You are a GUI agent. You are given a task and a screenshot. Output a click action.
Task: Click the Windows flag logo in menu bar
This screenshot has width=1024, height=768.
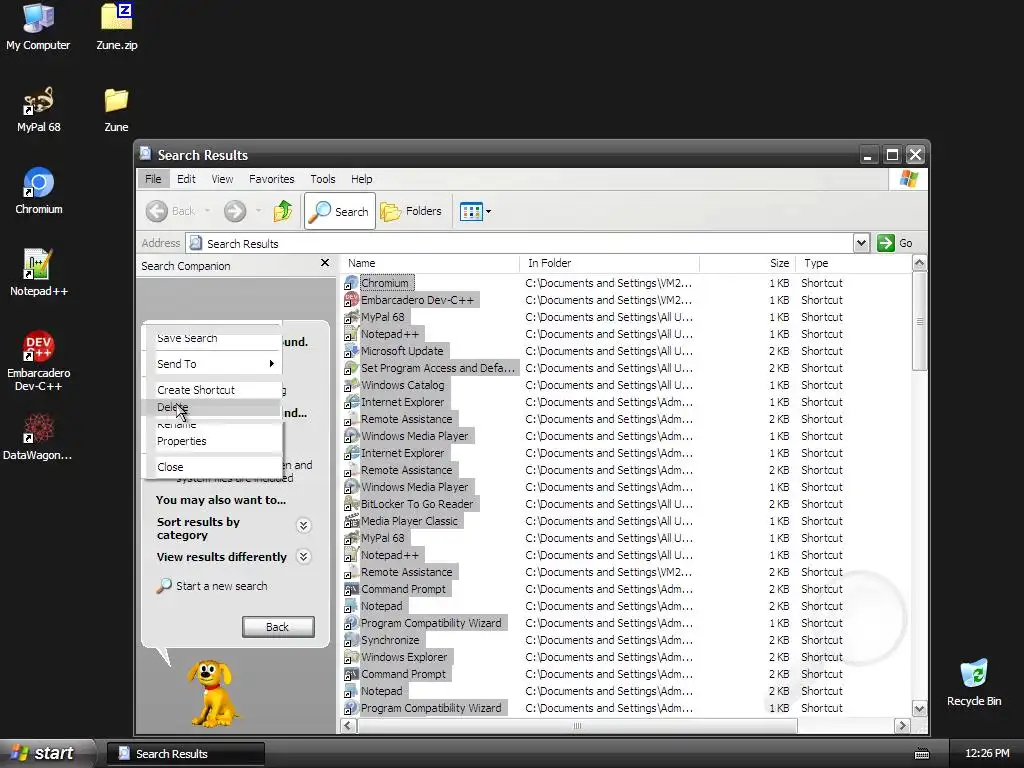click(908, 179)
